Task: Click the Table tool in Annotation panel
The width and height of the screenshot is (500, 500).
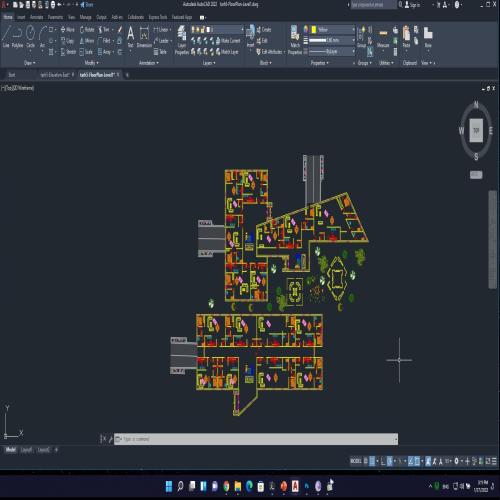Action: pos(160,52)
